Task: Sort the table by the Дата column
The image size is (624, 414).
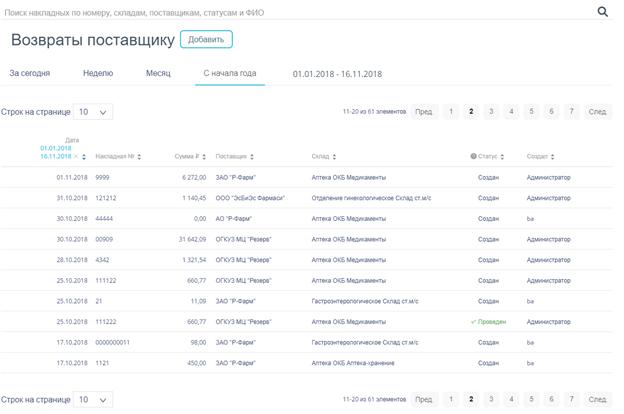Action: point(84,157)
